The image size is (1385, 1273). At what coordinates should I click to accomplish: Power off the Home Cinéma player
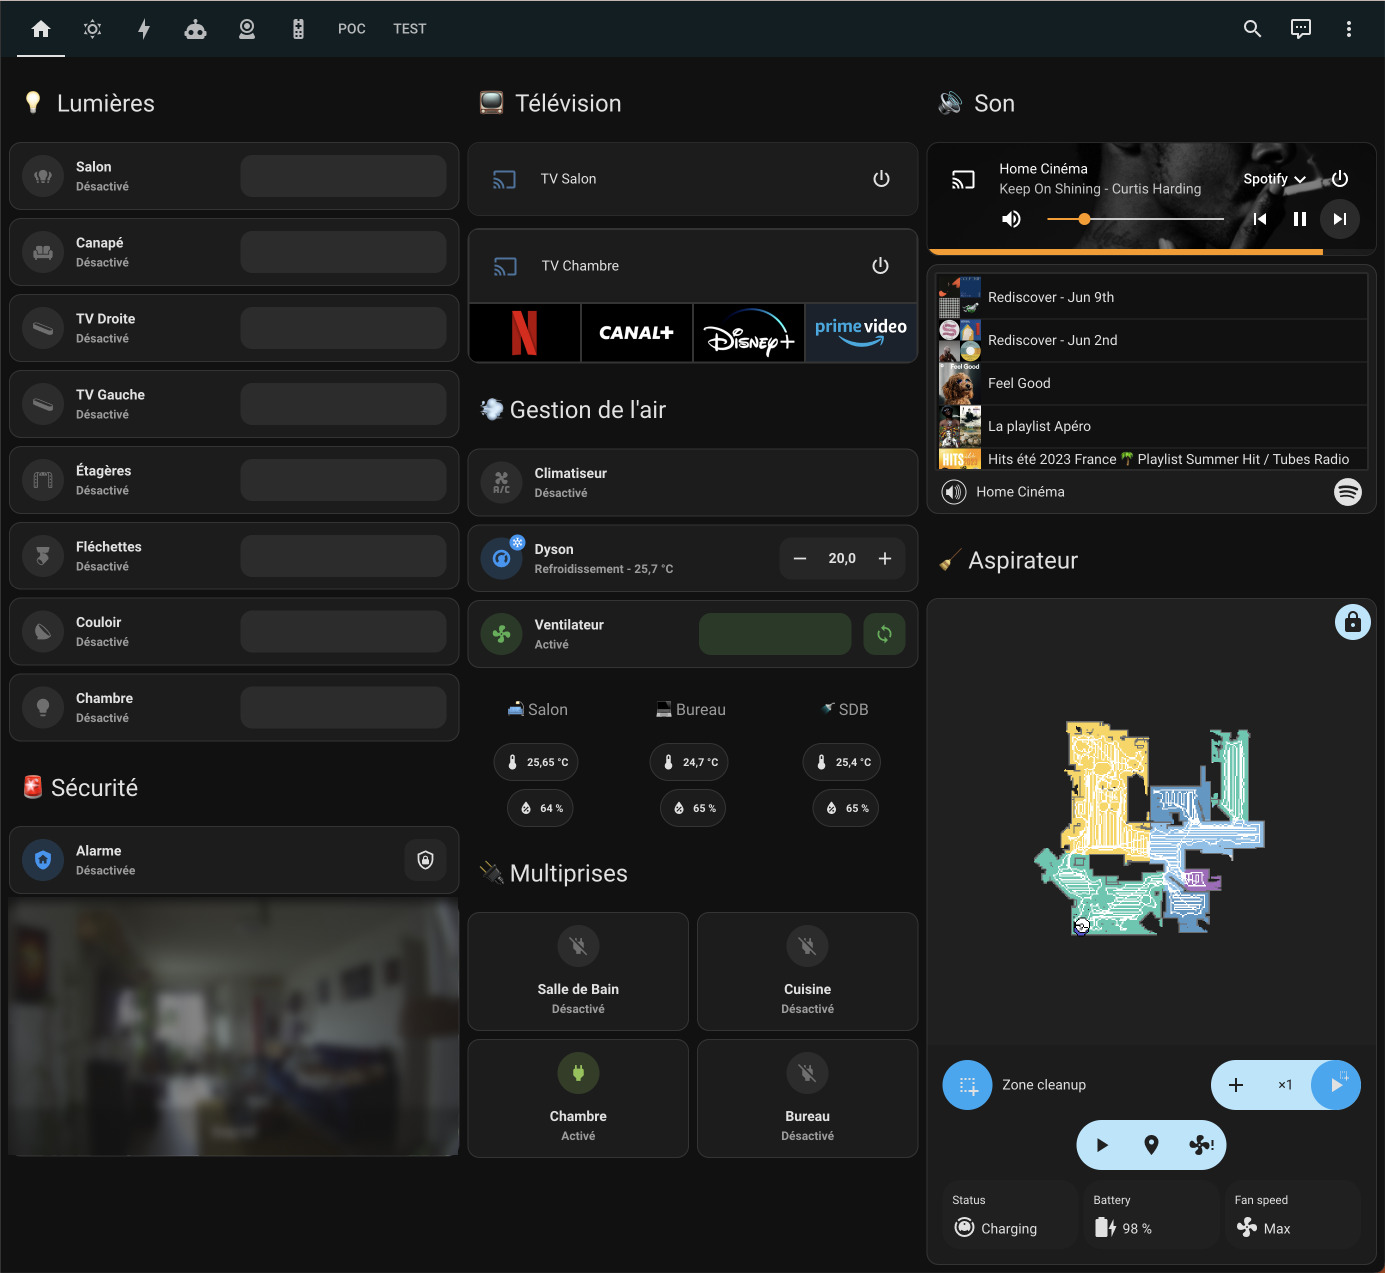pos(1340,179)
